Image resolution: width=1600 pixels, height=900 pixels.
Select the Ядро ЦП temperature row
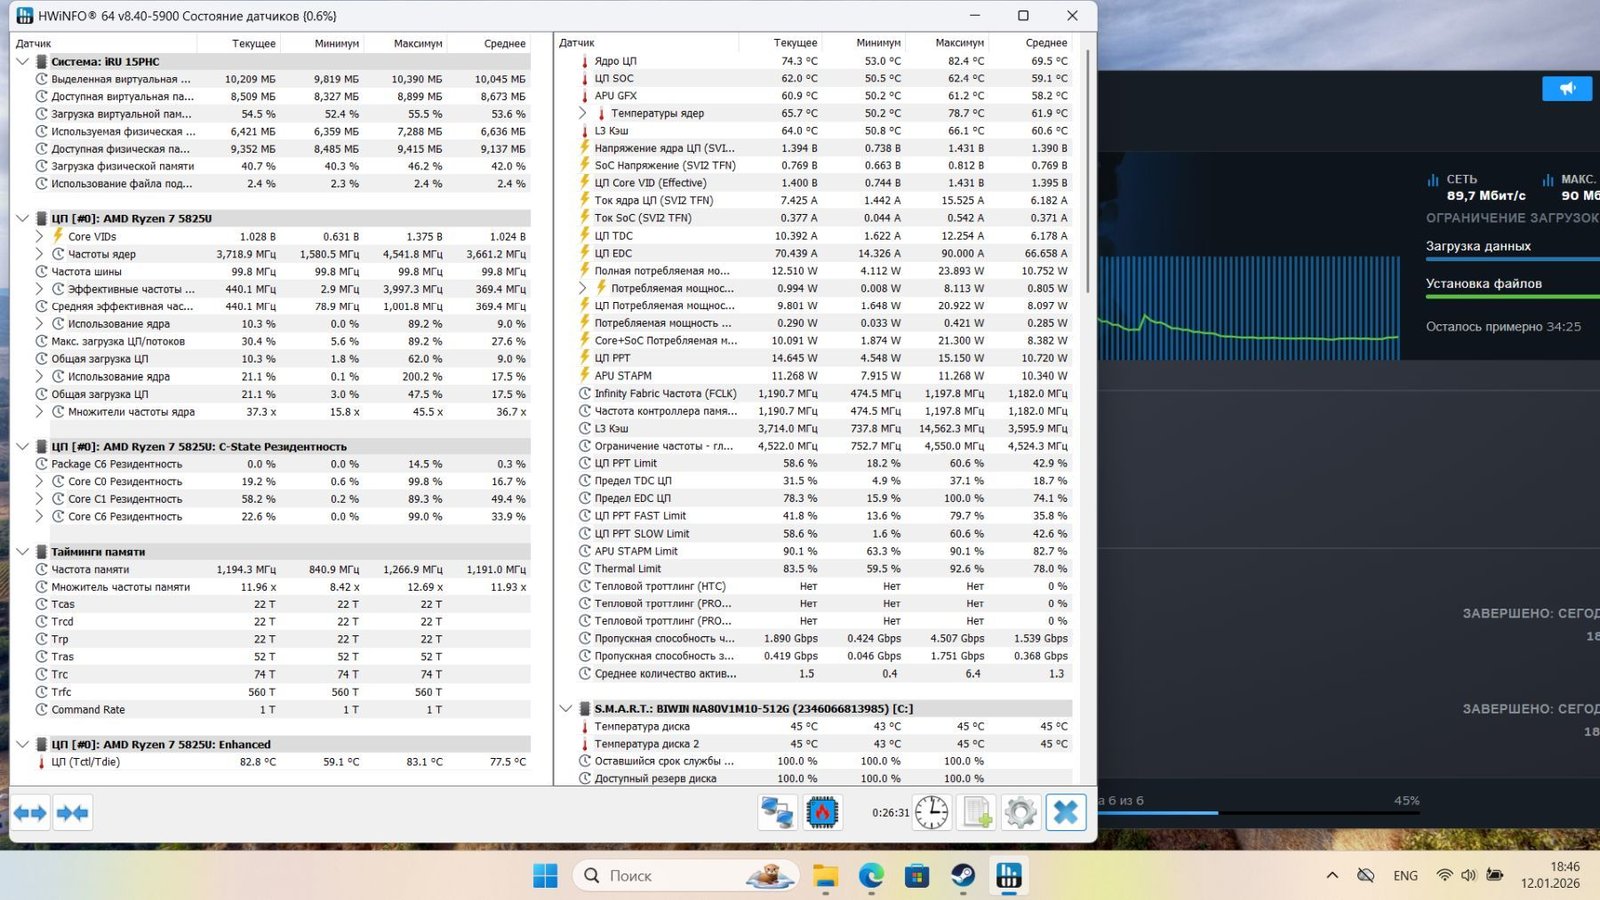point(823,61)
